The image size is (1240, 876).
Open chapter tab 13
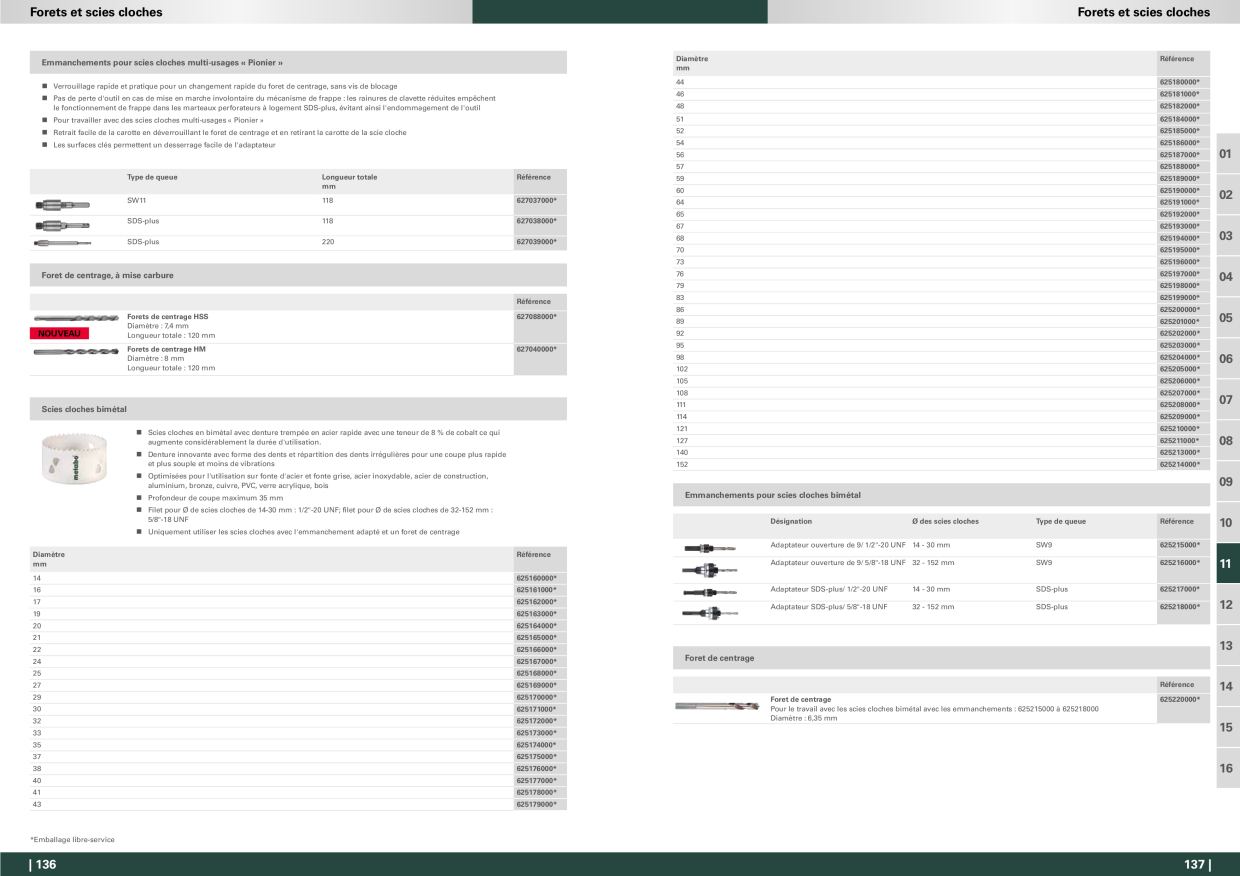[x=1226, y=646]
